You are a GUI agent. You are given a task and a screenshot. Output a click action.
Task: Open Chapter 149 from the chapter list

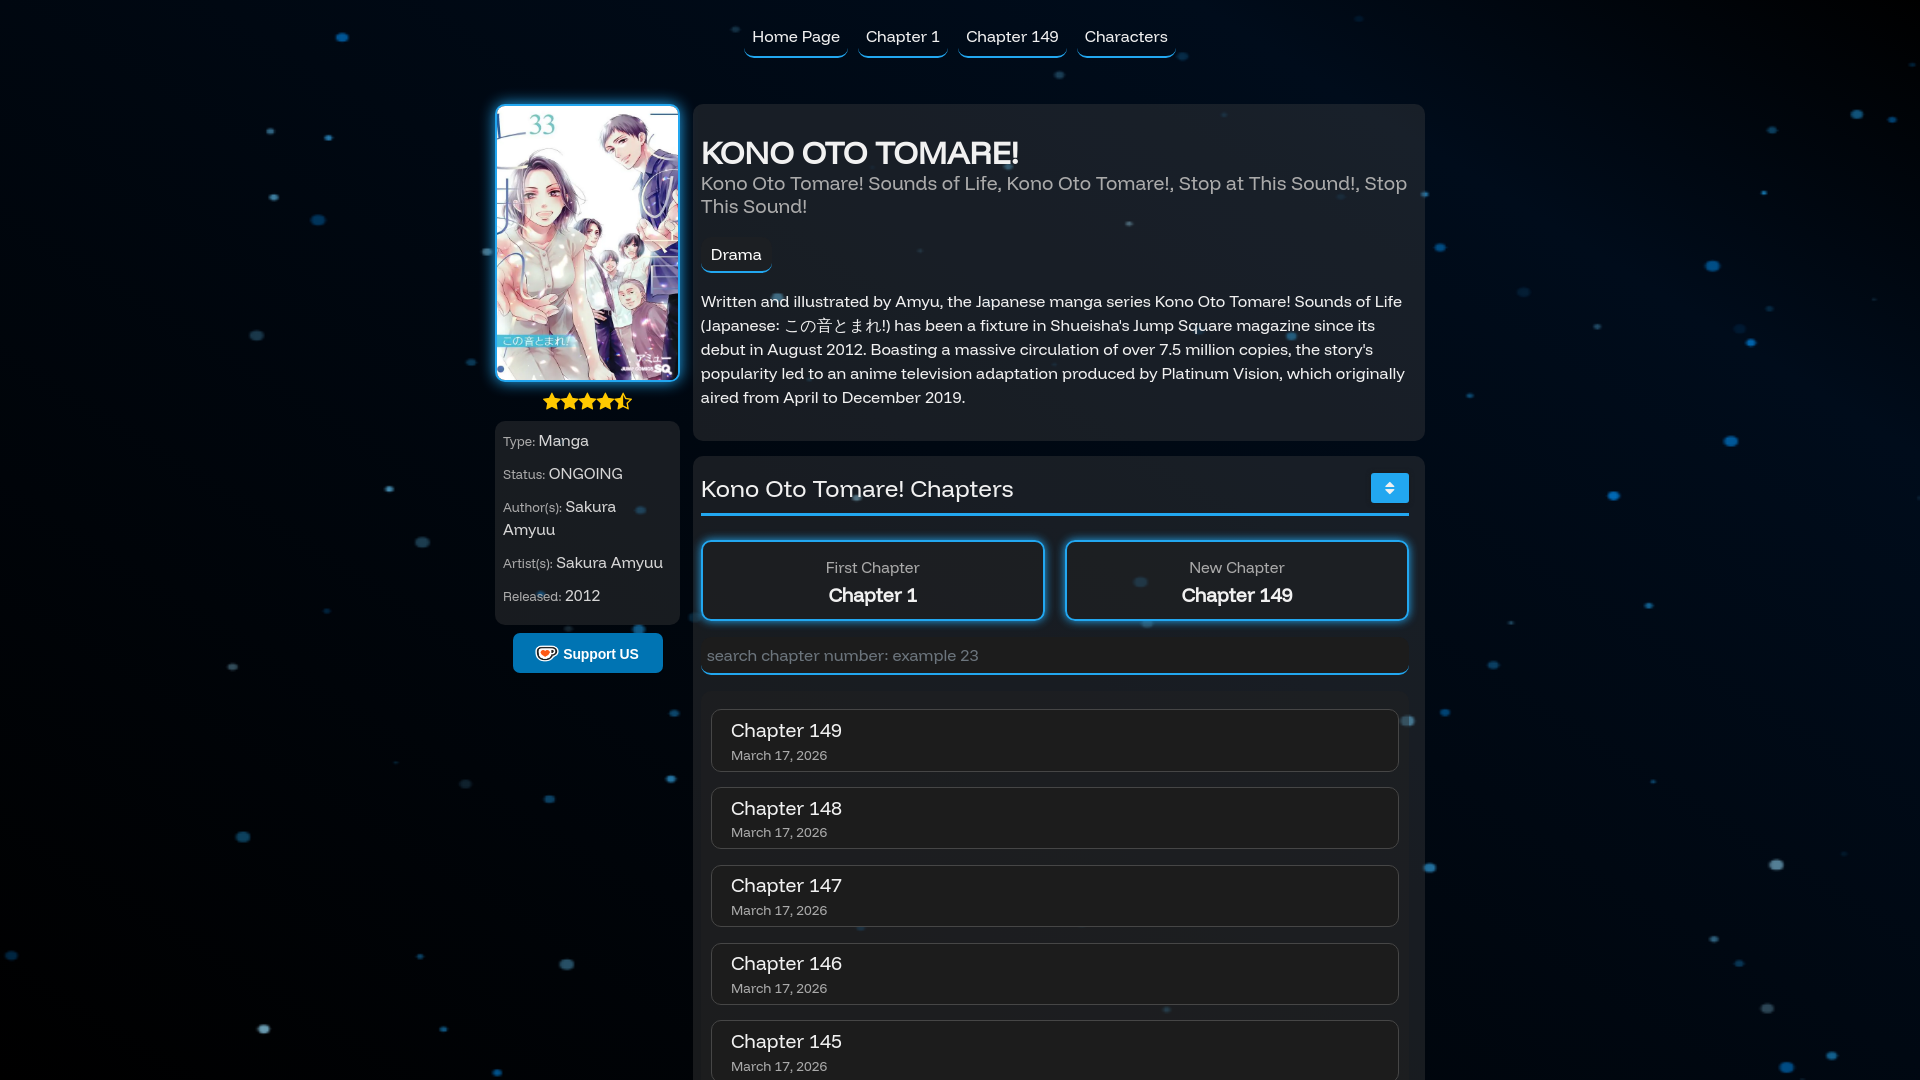pyautogui.click(x=1055, y=741)
